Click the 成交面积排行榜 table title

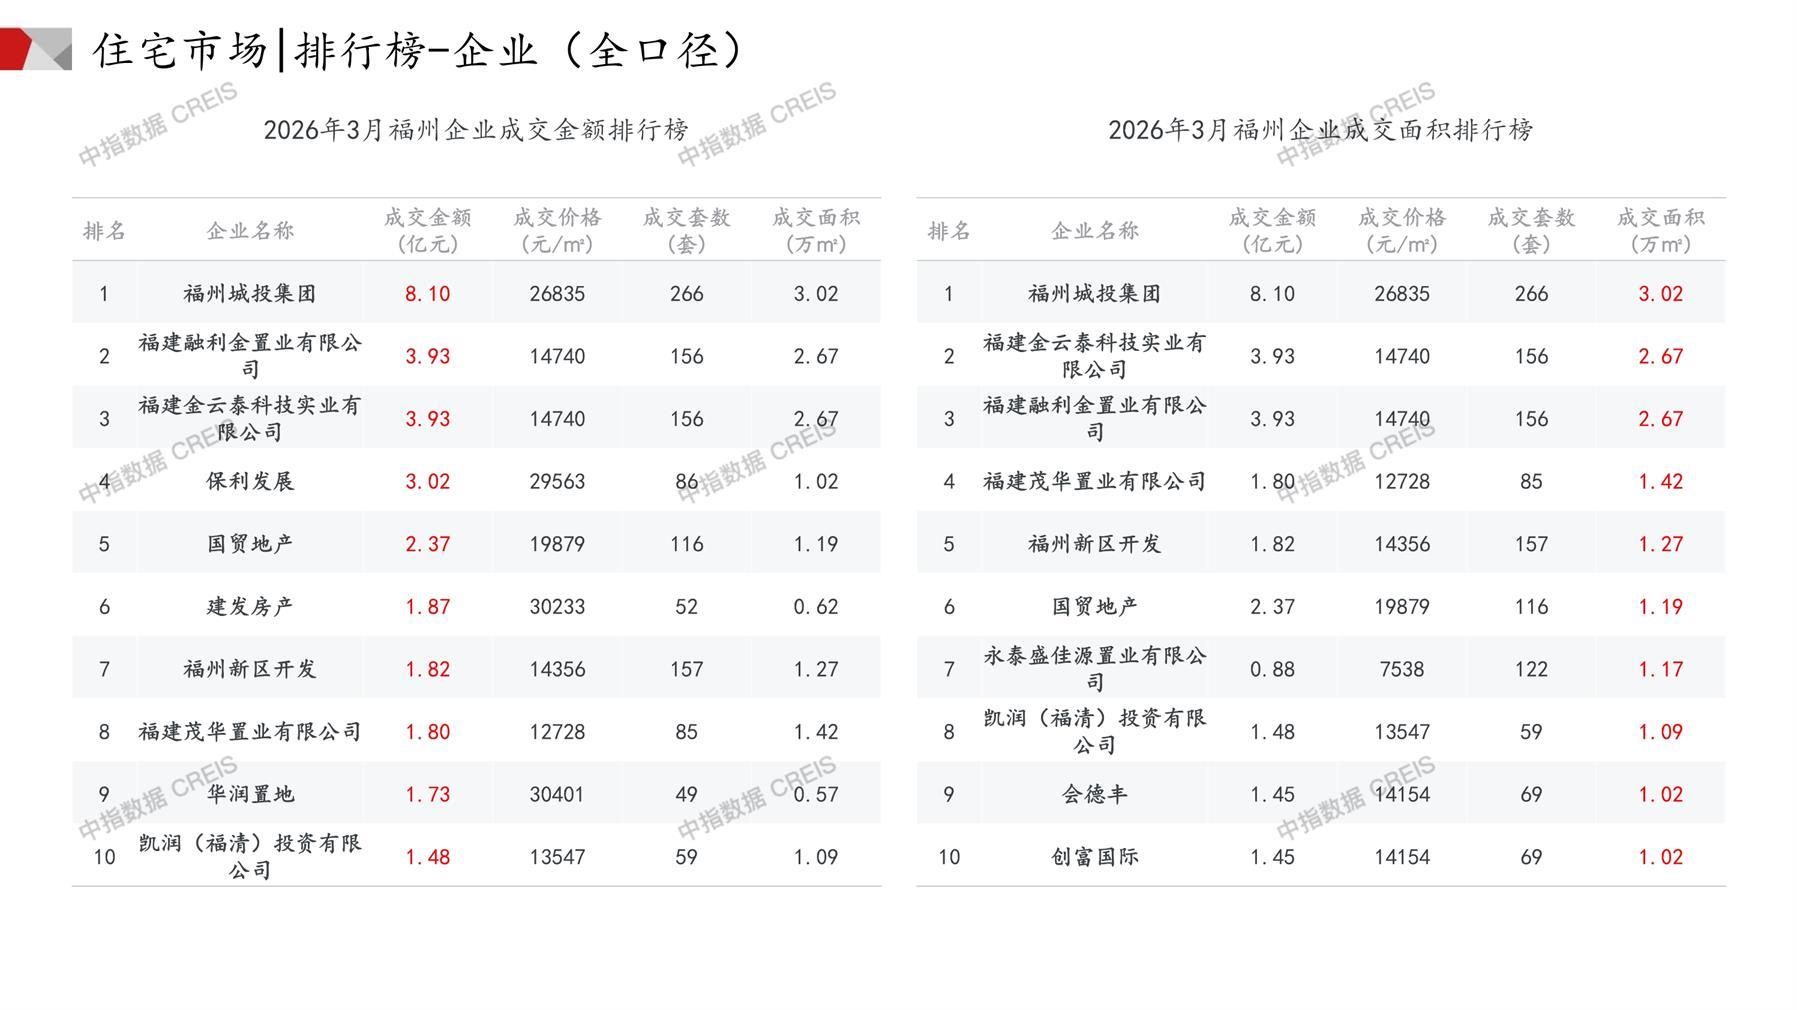[x=1320, y=130]
